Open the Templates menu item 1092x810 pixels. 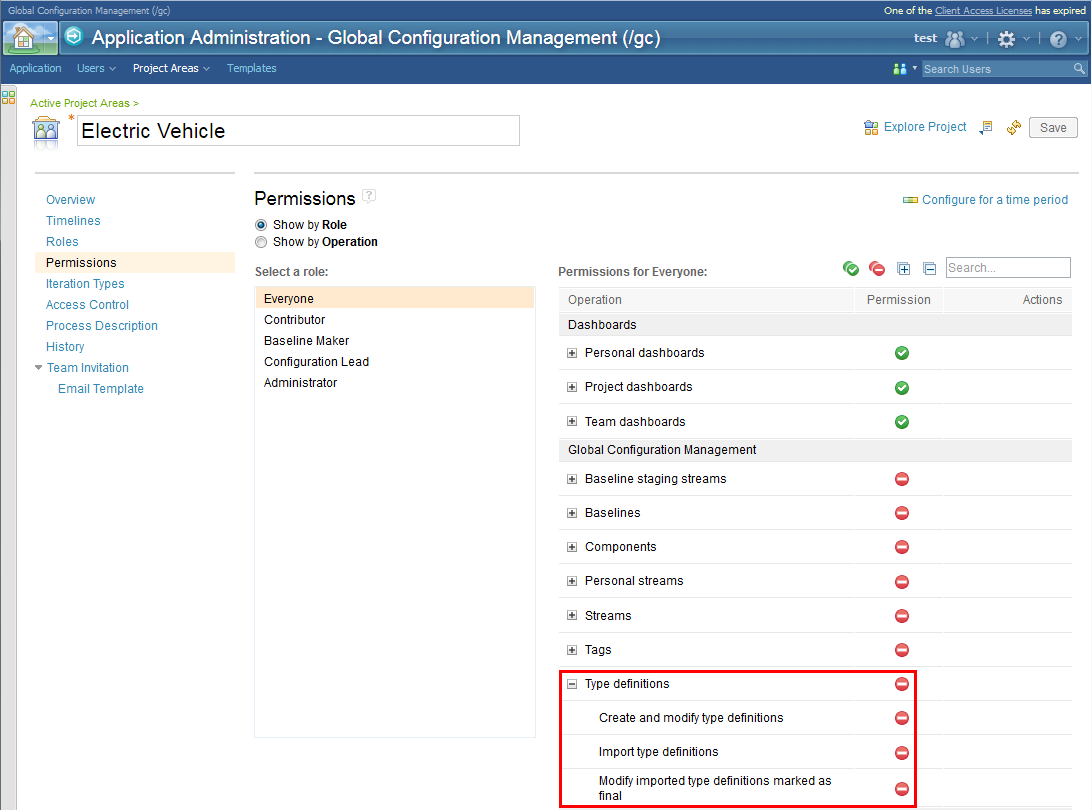(251, 69)
